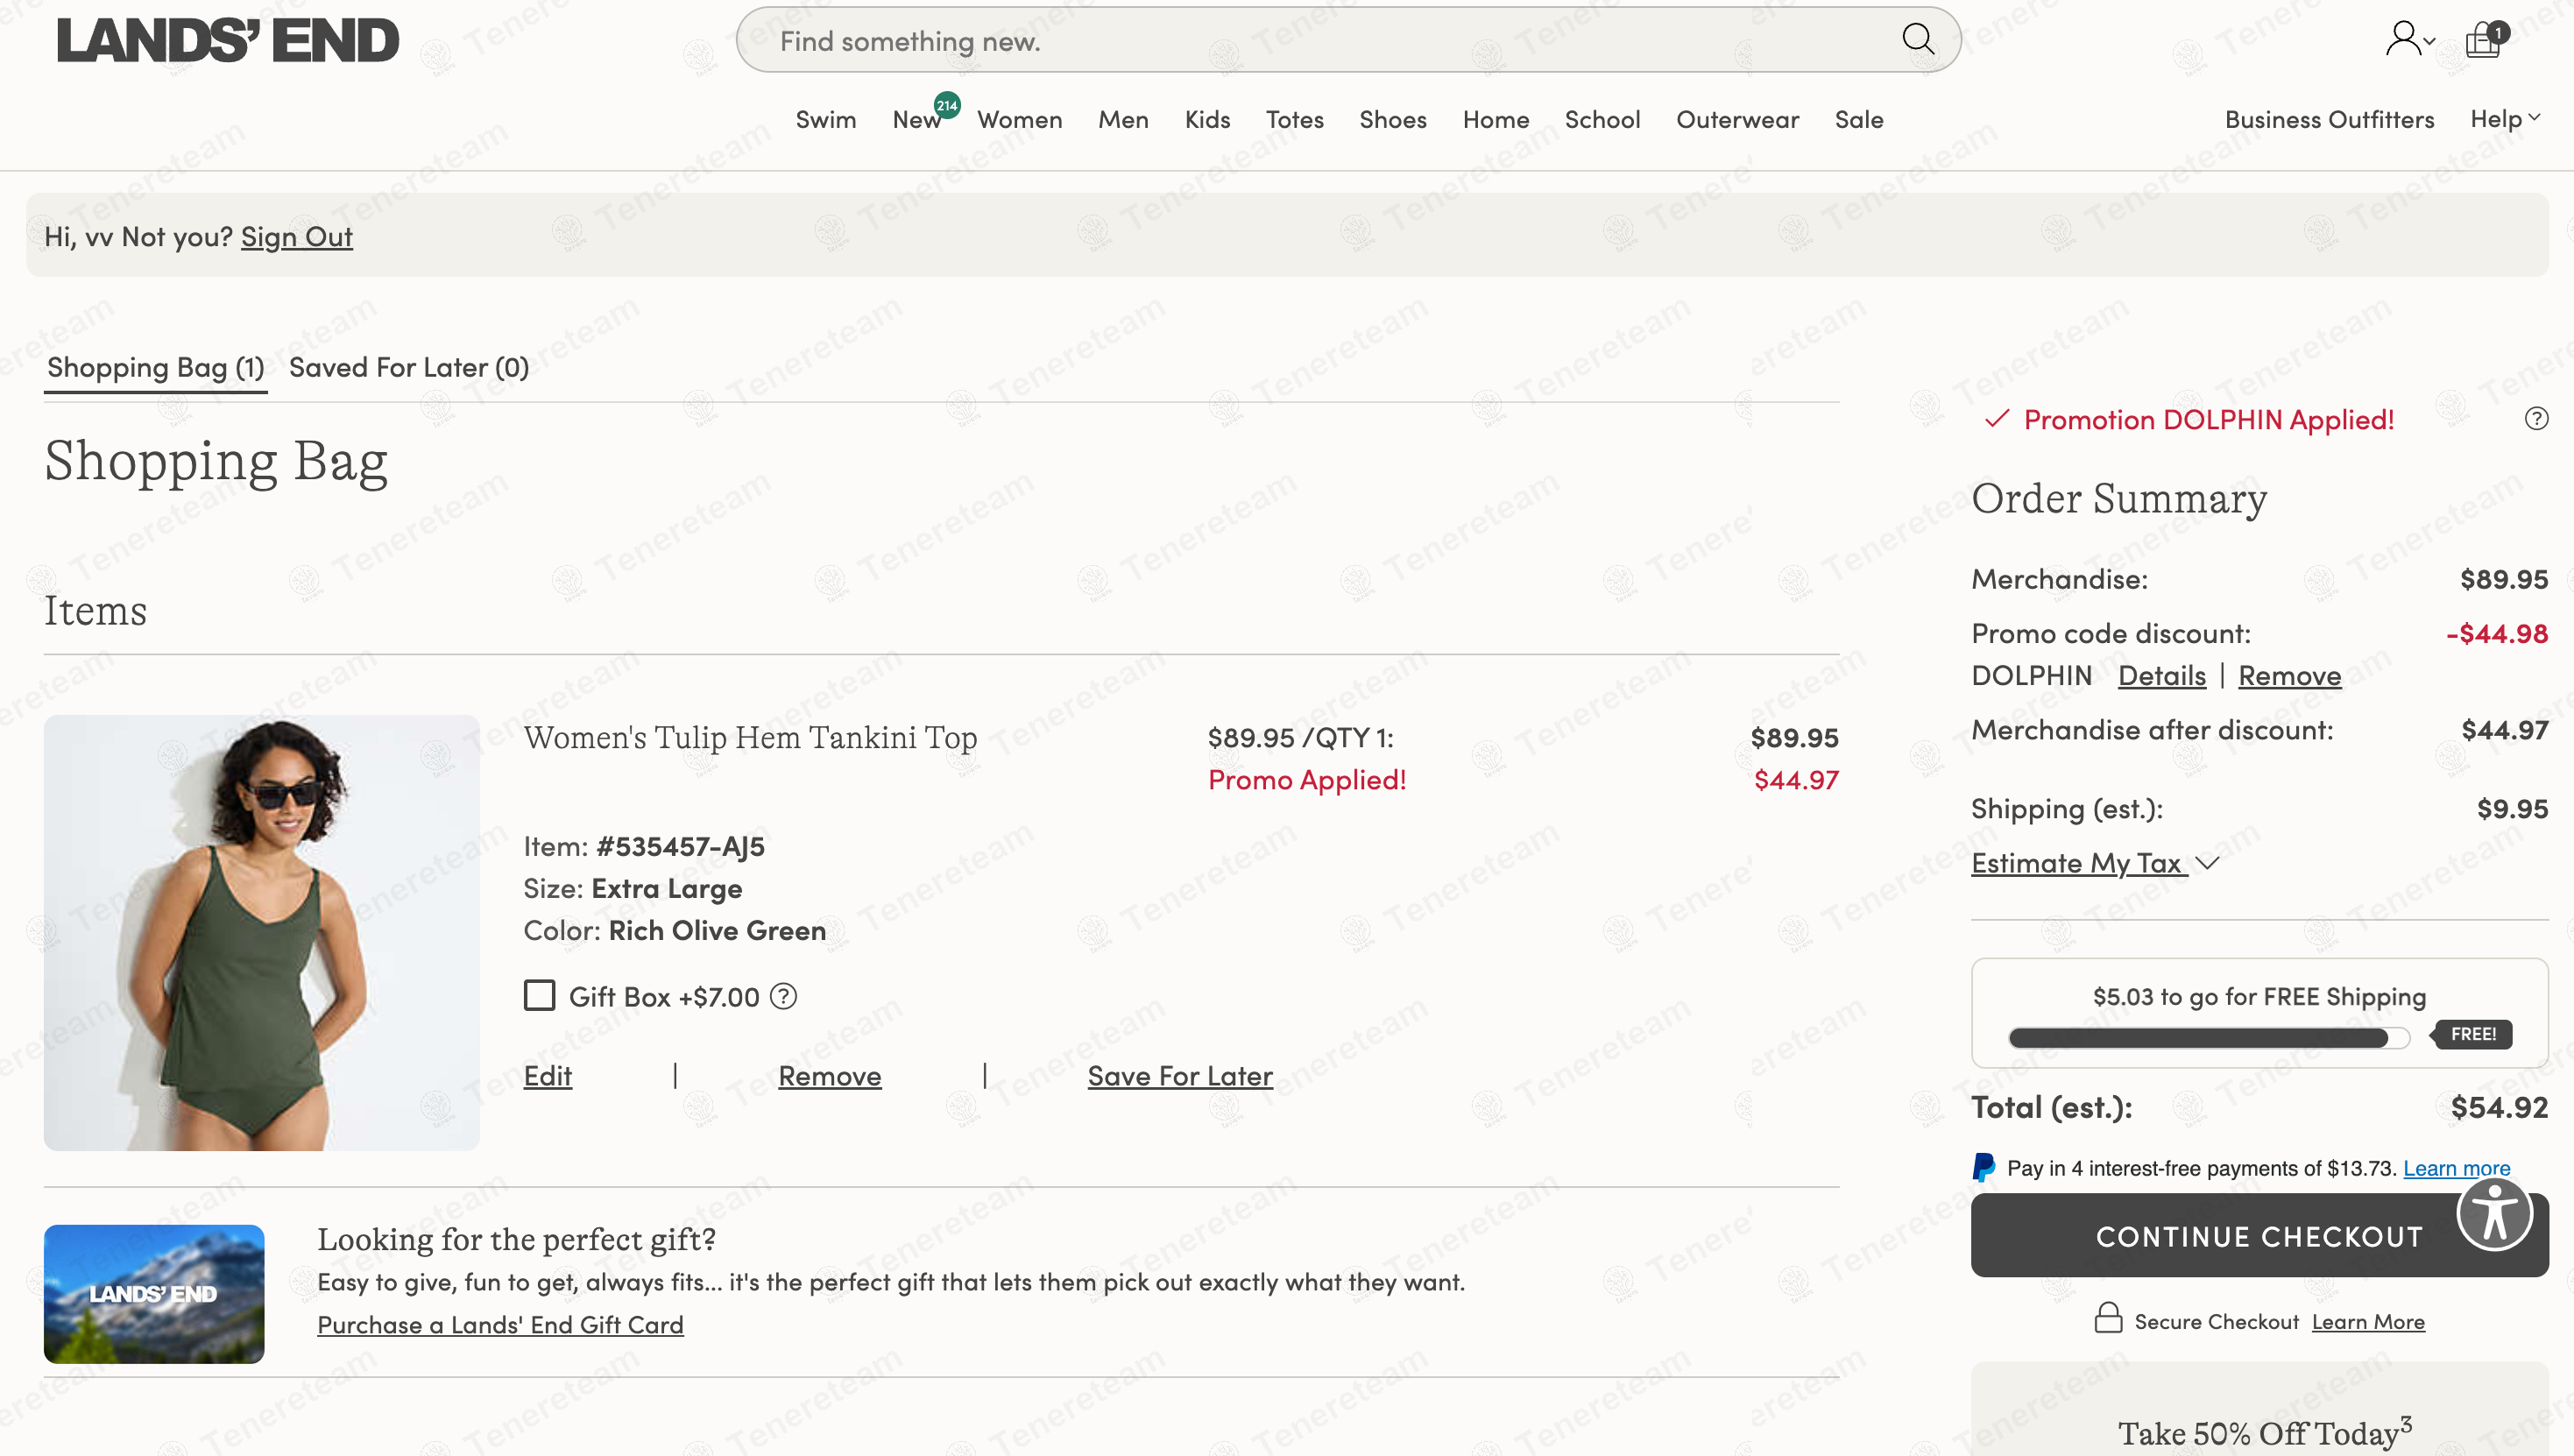This screenshot has width=2574, height=1456.
Task: Expand the account menu chevron
Action: (x=2429, y=42)
